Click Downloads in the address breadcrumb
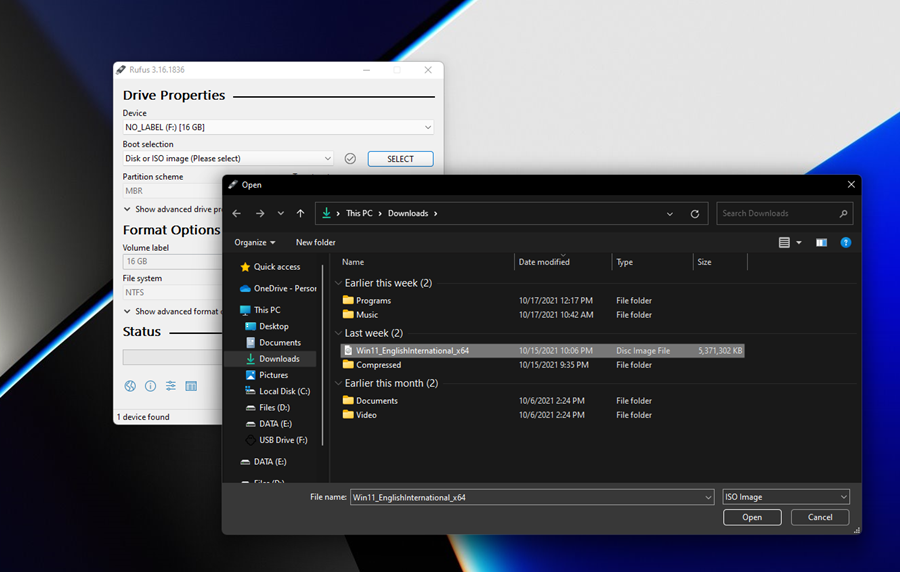 pyautogui.click(x=408, y=213)
